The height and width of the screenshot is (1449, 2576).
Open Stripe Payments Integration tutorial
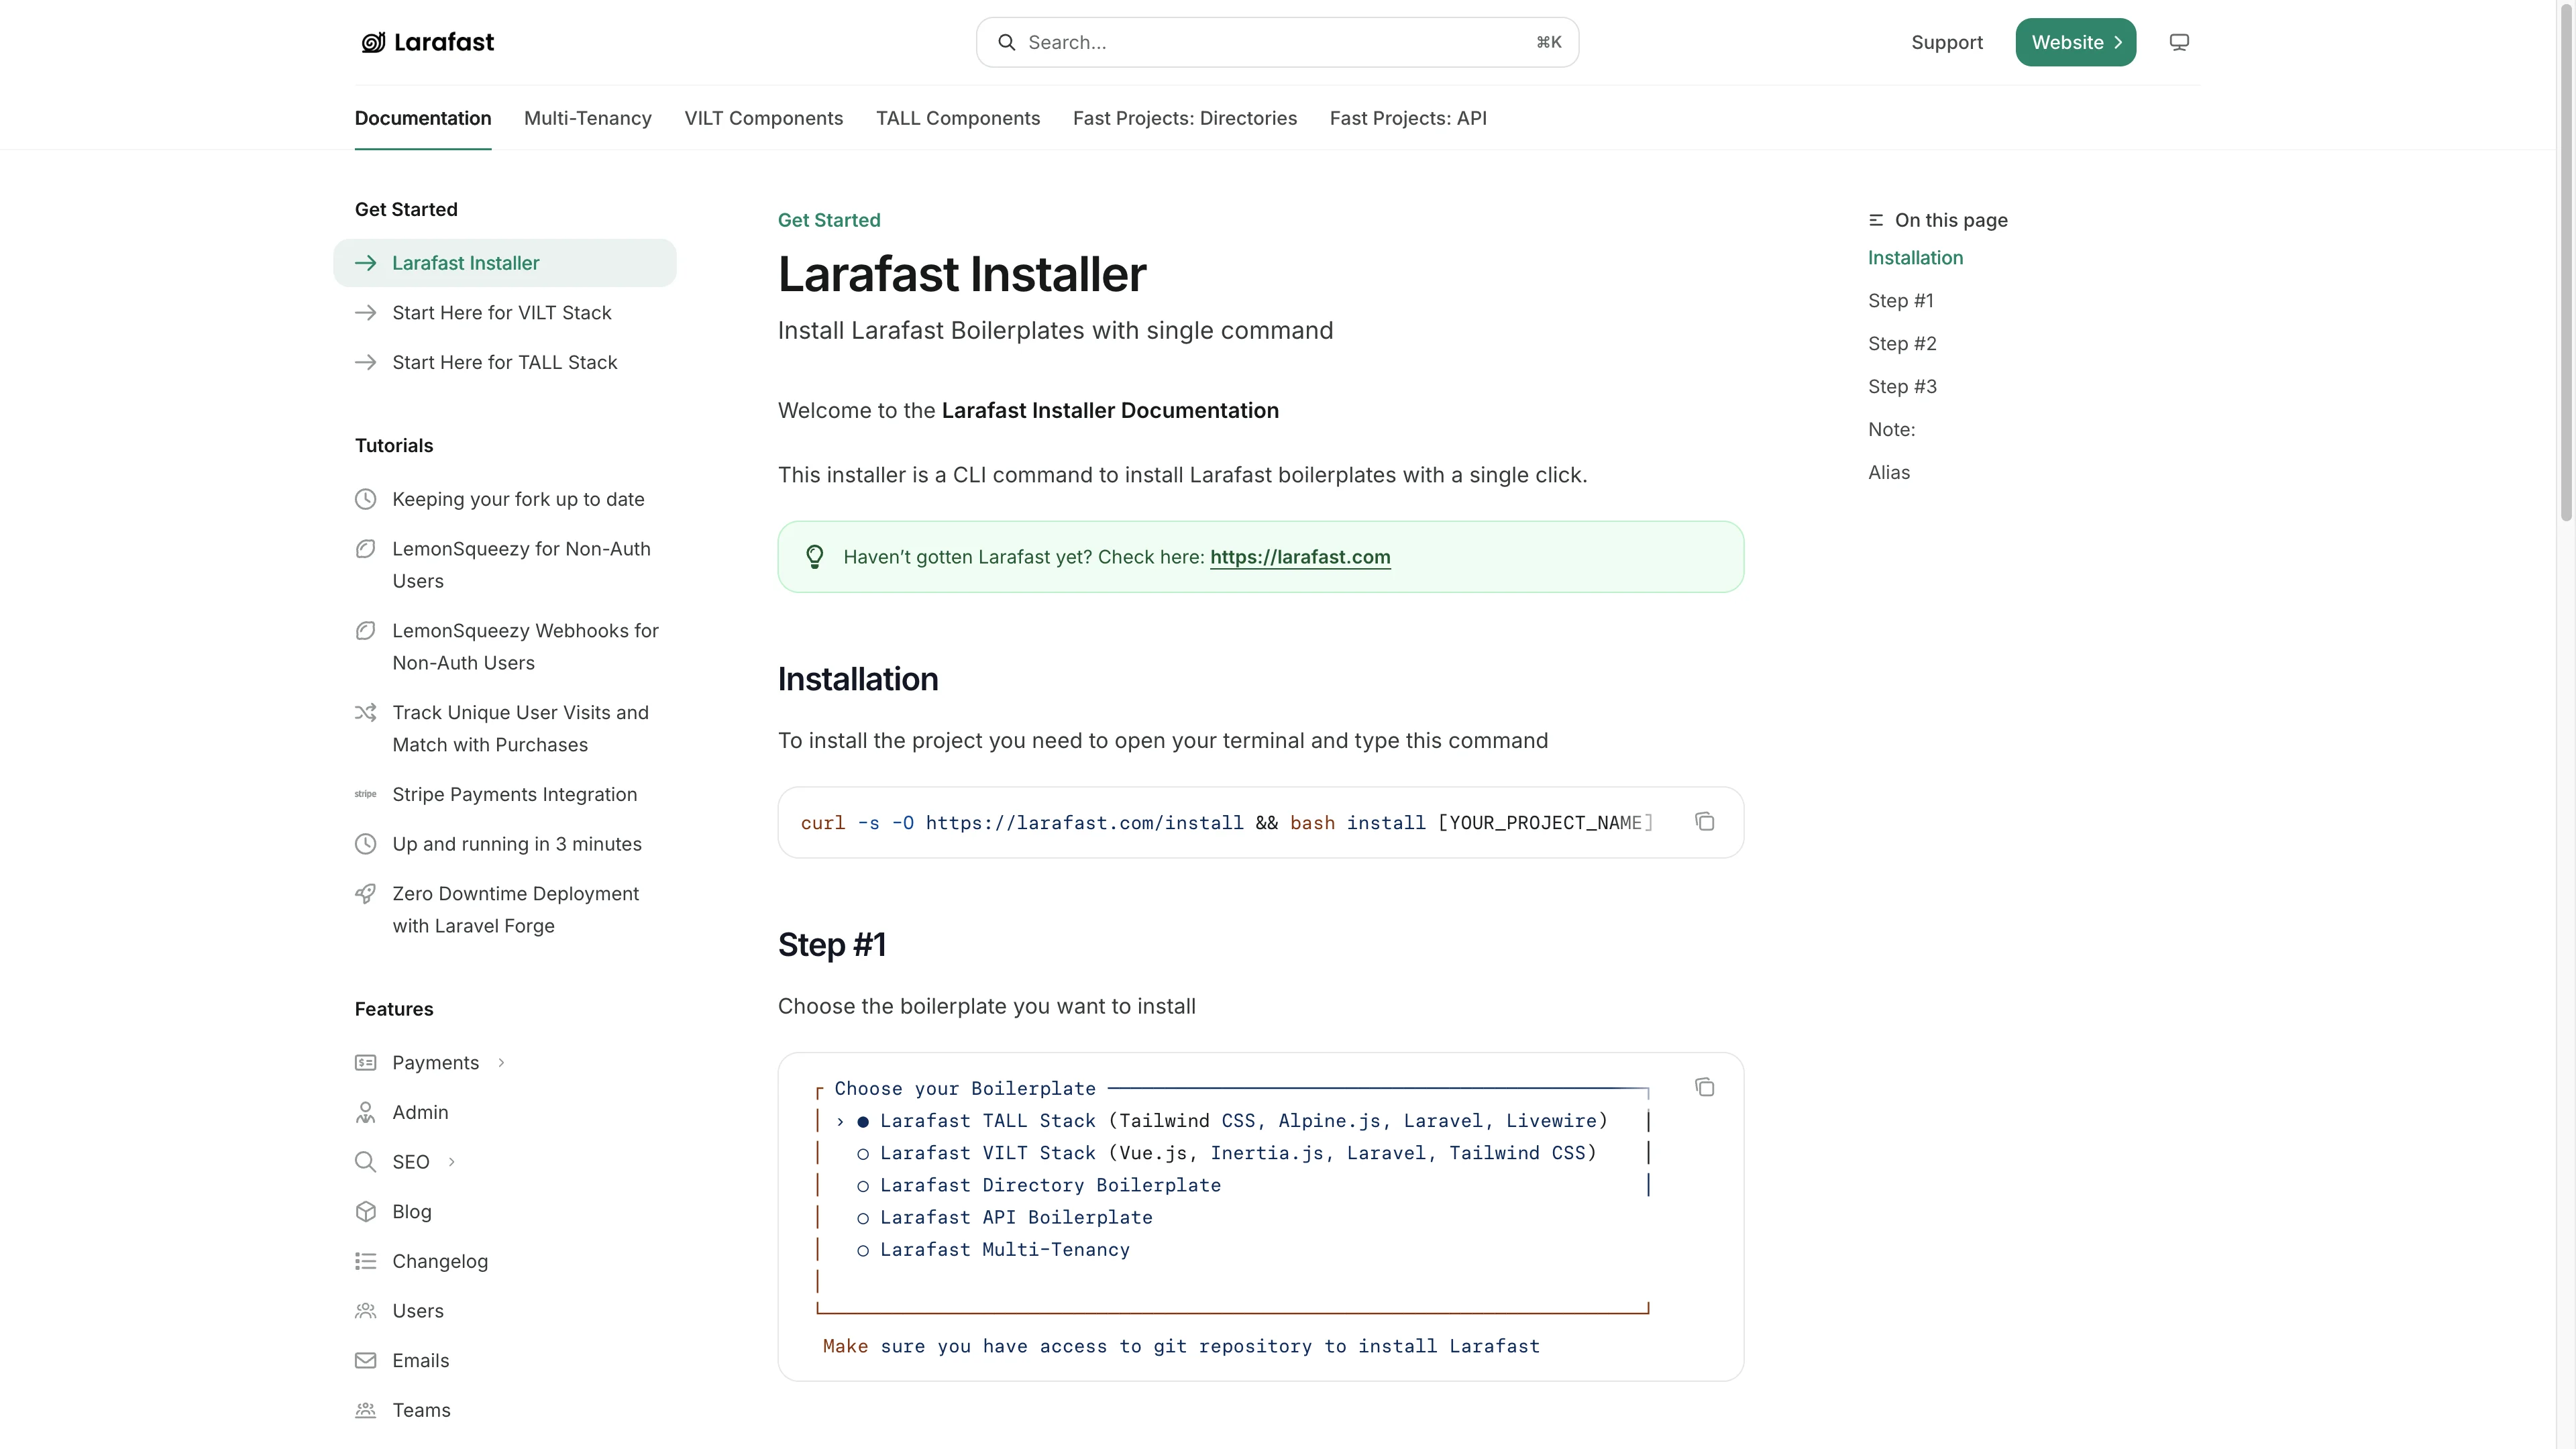515,794
